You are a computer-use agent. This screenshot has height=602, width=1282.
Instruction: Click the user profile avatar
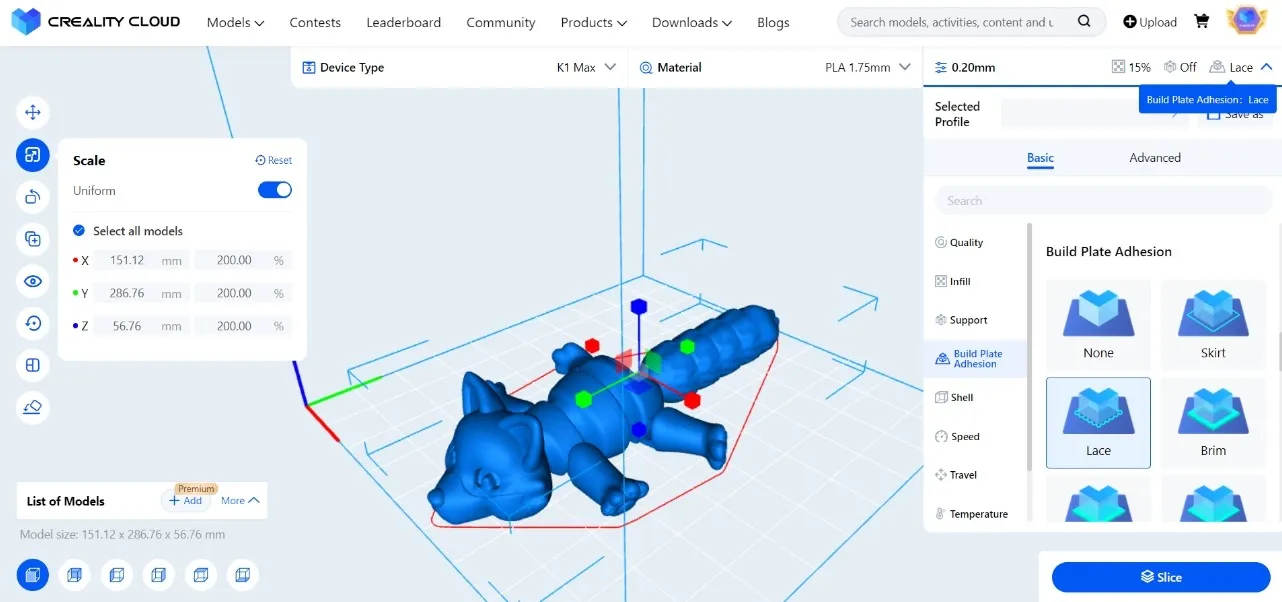[x=1246, y=21]
